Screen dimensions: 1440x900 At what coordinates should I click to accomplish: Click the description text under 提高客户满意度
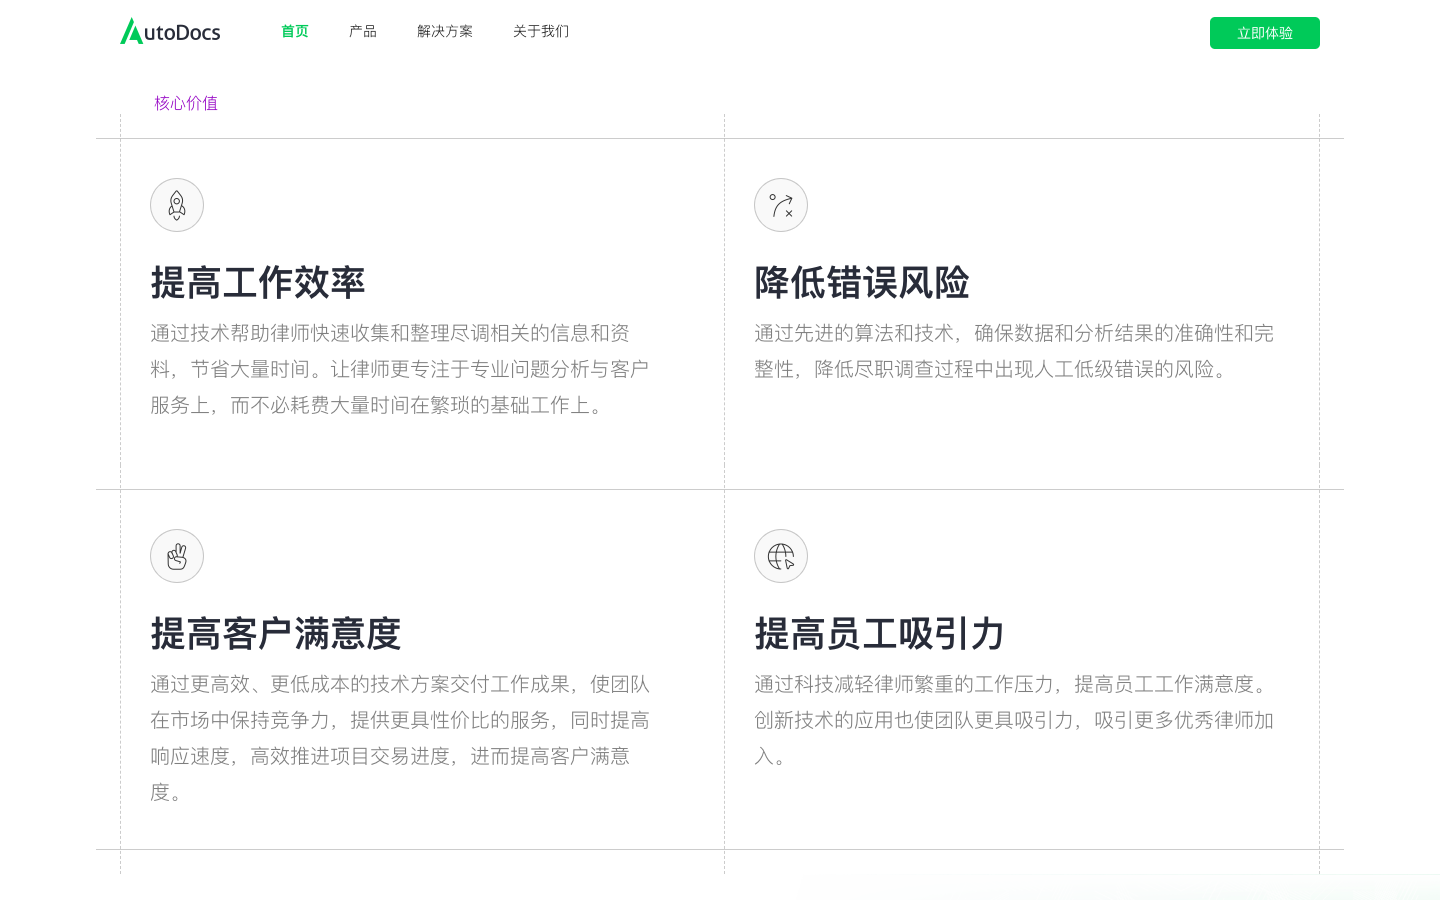tap(400, 737)
